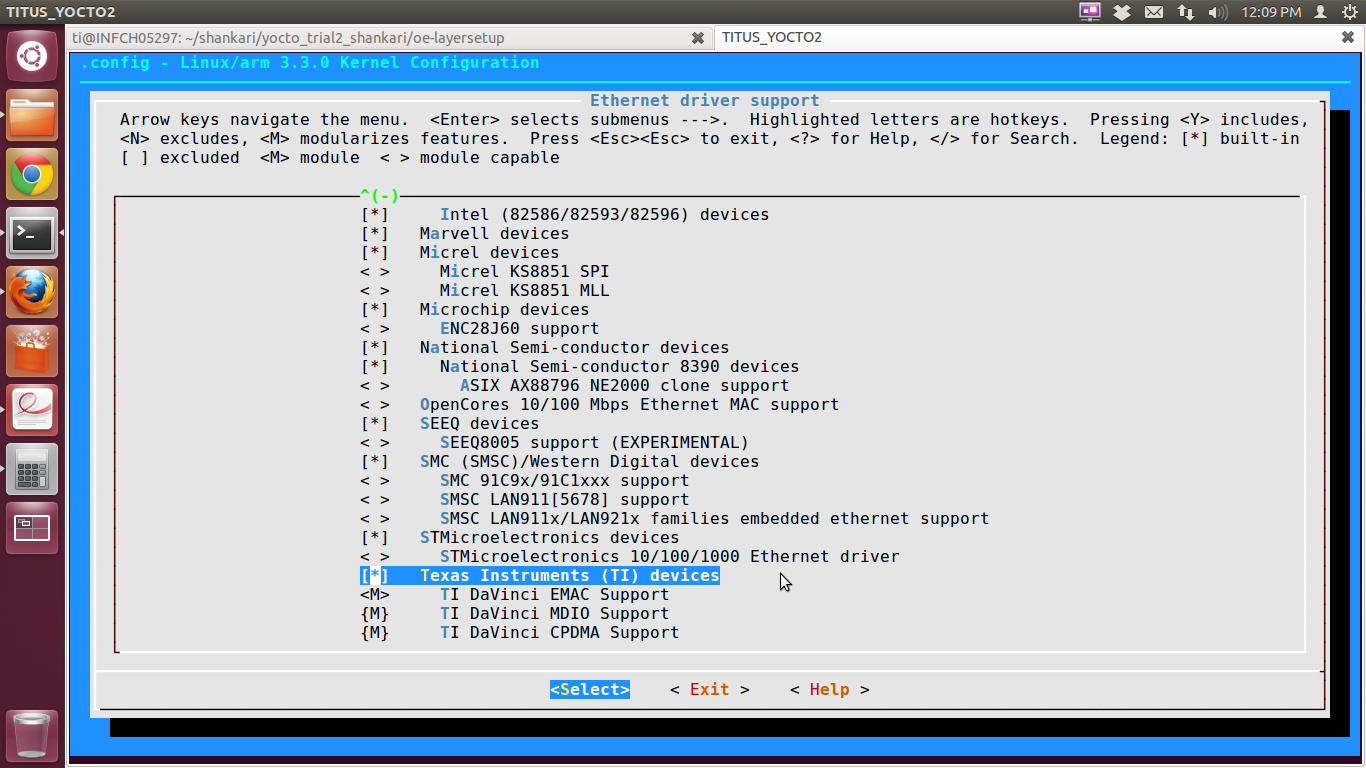Toggle Micrel devices checkbox

tap(375, 252)
